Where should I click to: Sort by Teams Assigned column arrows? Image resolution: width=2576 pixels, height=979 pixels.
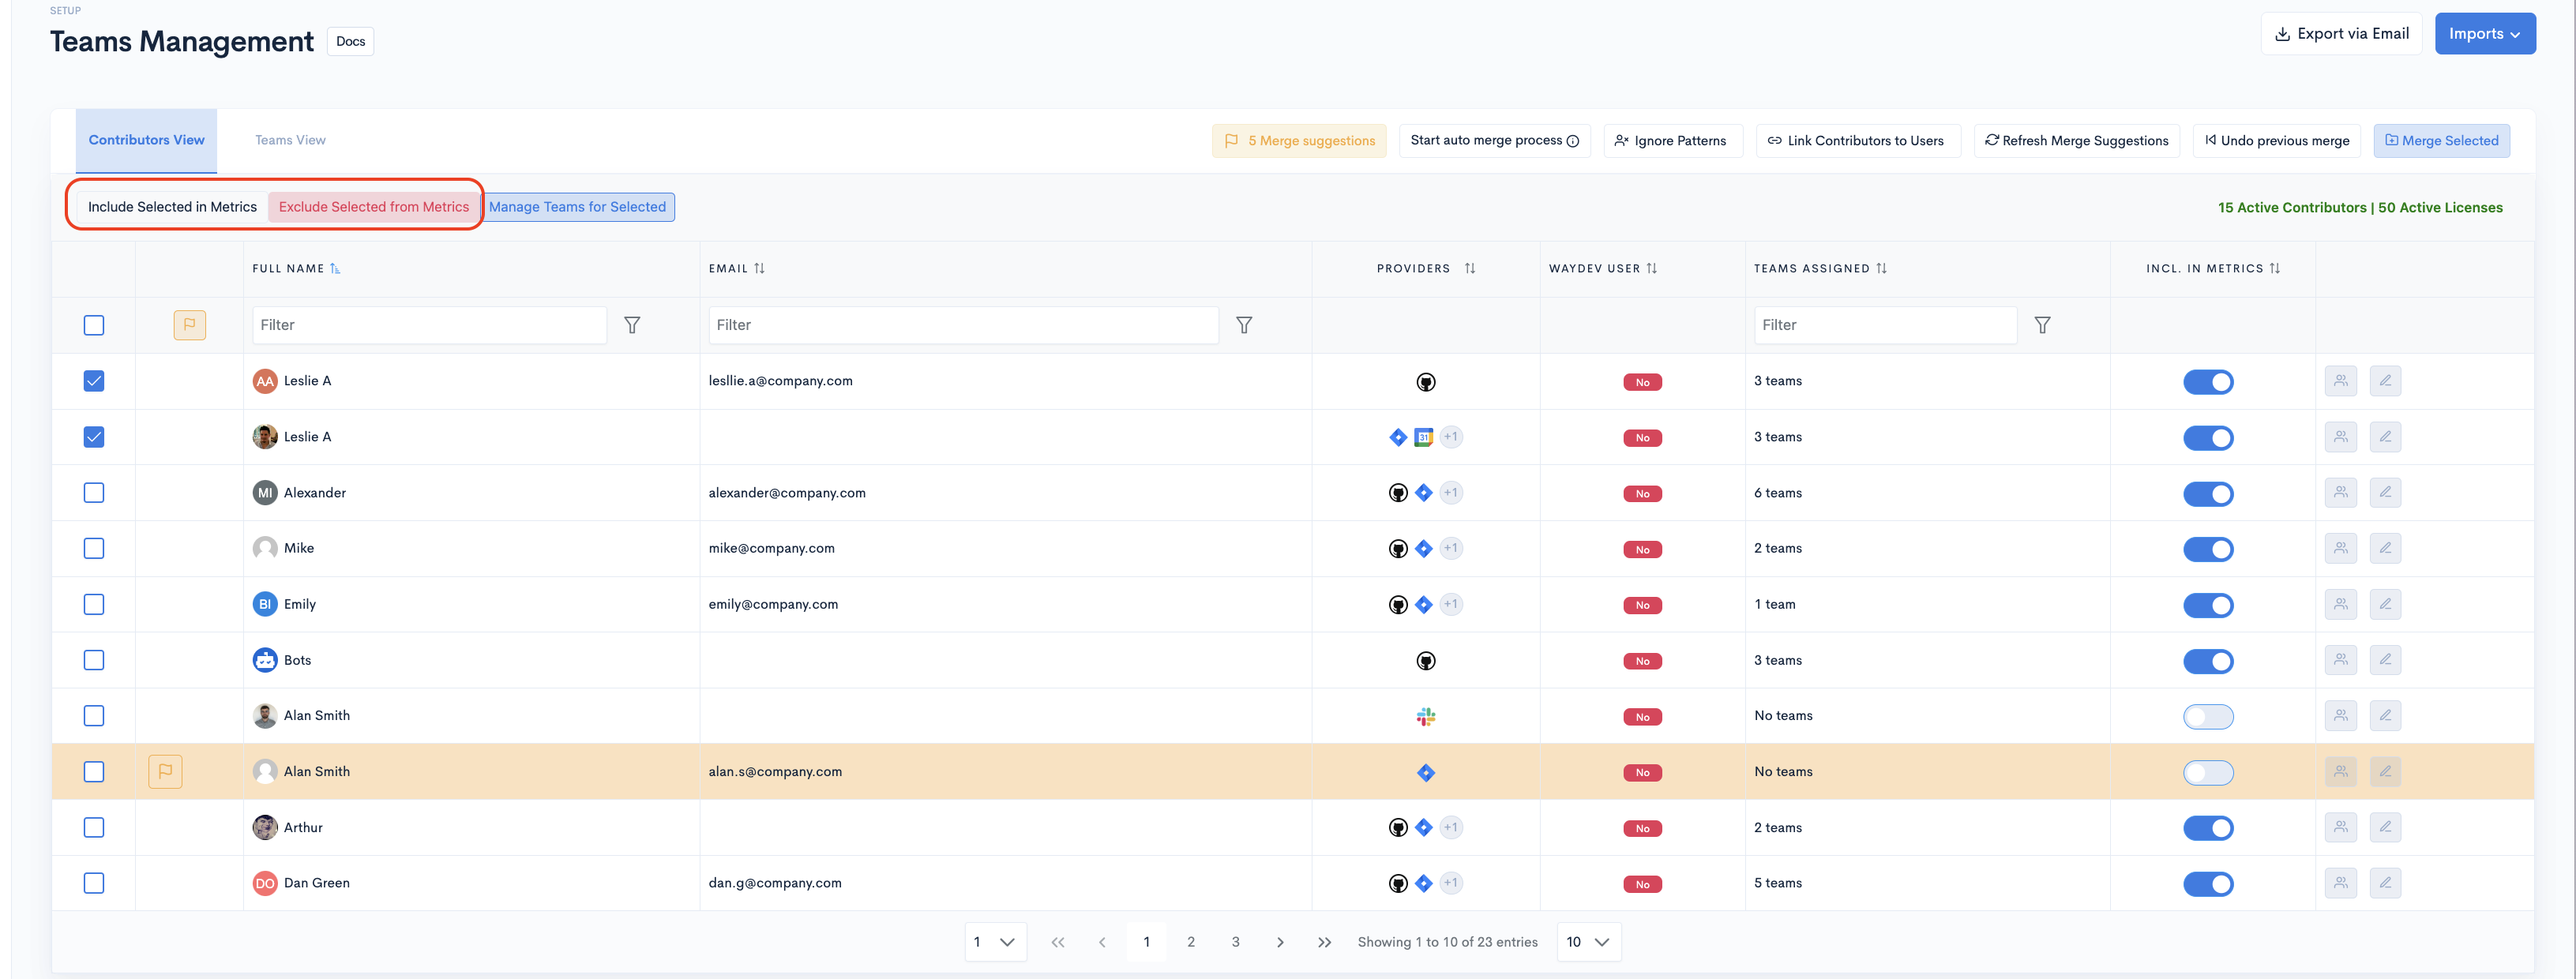[1882, 268]
